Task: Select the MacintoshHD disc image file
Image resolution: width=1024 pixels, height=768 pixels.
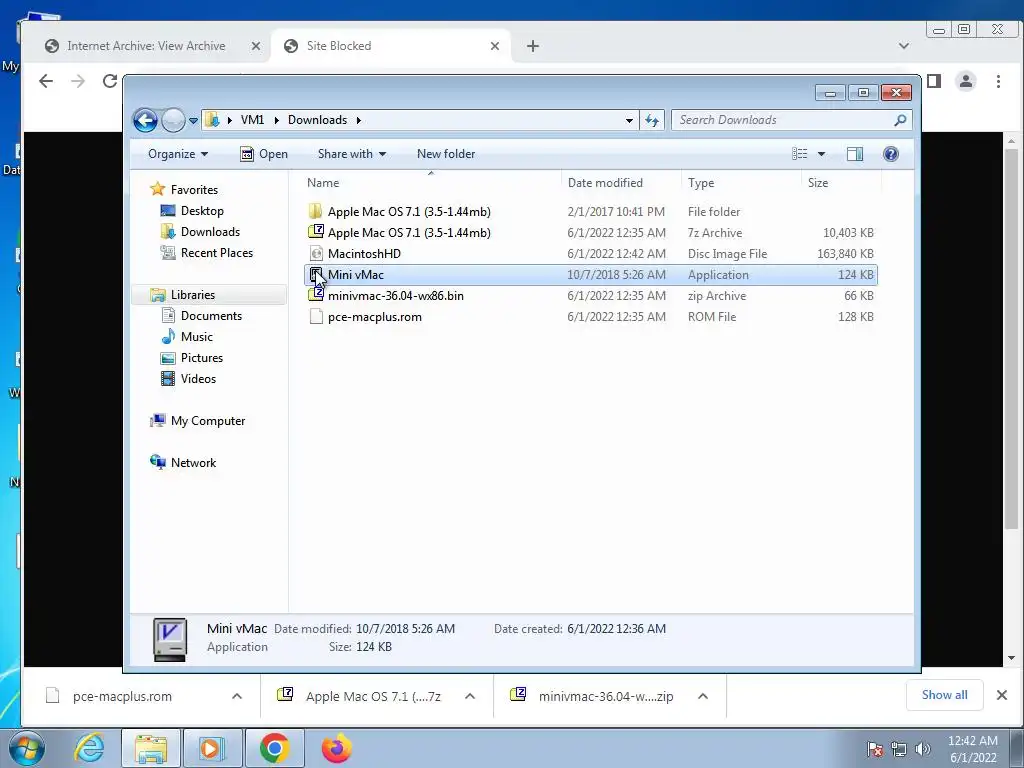Action: click(x=591, y=253)
